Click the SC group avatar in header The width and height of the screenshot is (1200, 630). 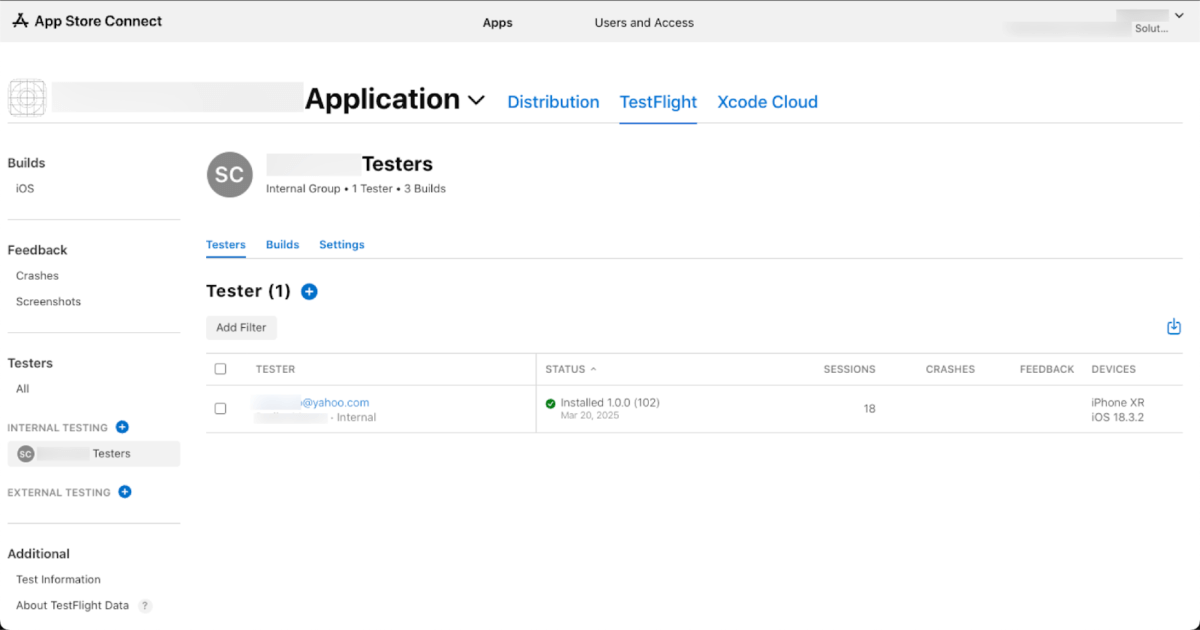click(229, 174)
